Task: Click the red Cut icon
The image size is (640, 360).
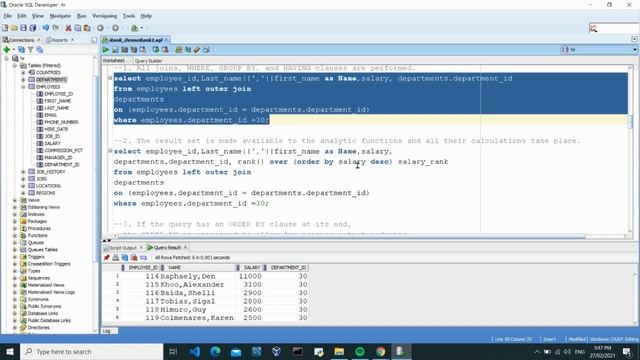Action: (68, 28)
